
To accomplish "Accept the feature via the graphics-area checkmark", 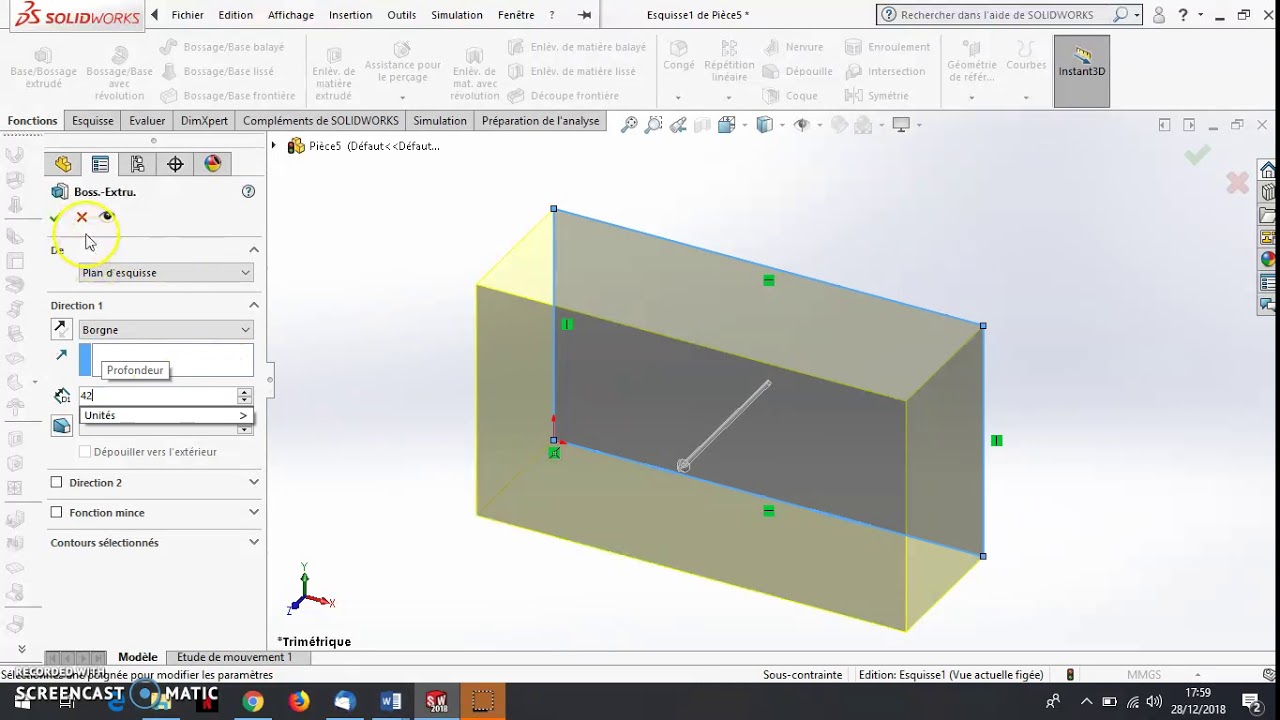I will pyautogui.click(x=1197, y=155).
